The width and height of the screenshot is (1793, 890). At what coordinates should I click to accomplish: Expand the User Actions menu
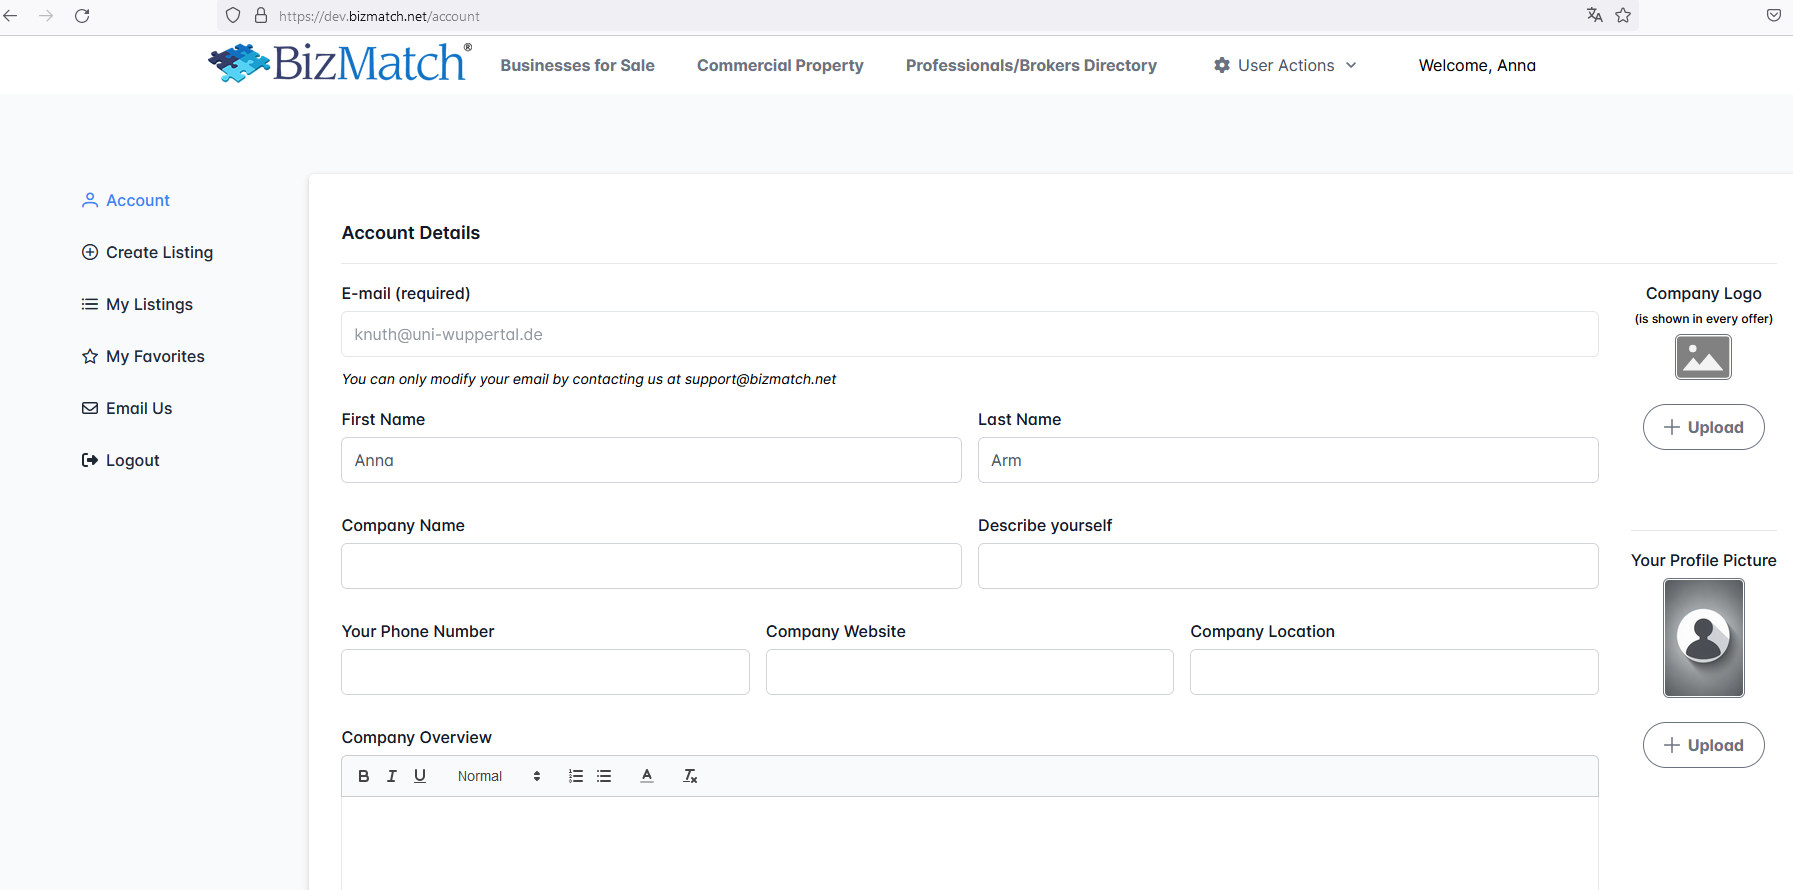[x=1285, y=65]
